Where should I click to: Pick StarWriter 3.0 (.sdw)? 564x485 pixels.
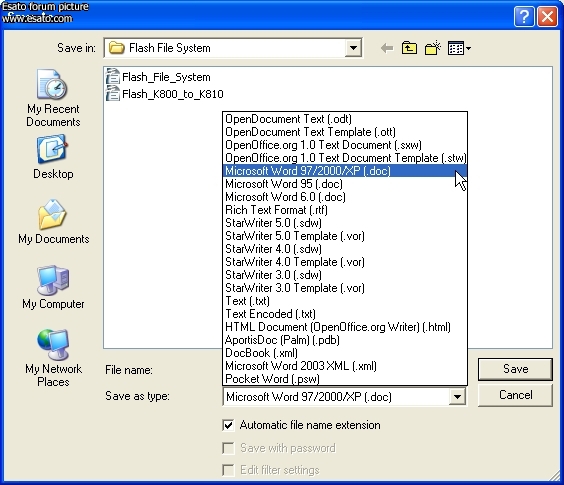click(x=345, y=275)
